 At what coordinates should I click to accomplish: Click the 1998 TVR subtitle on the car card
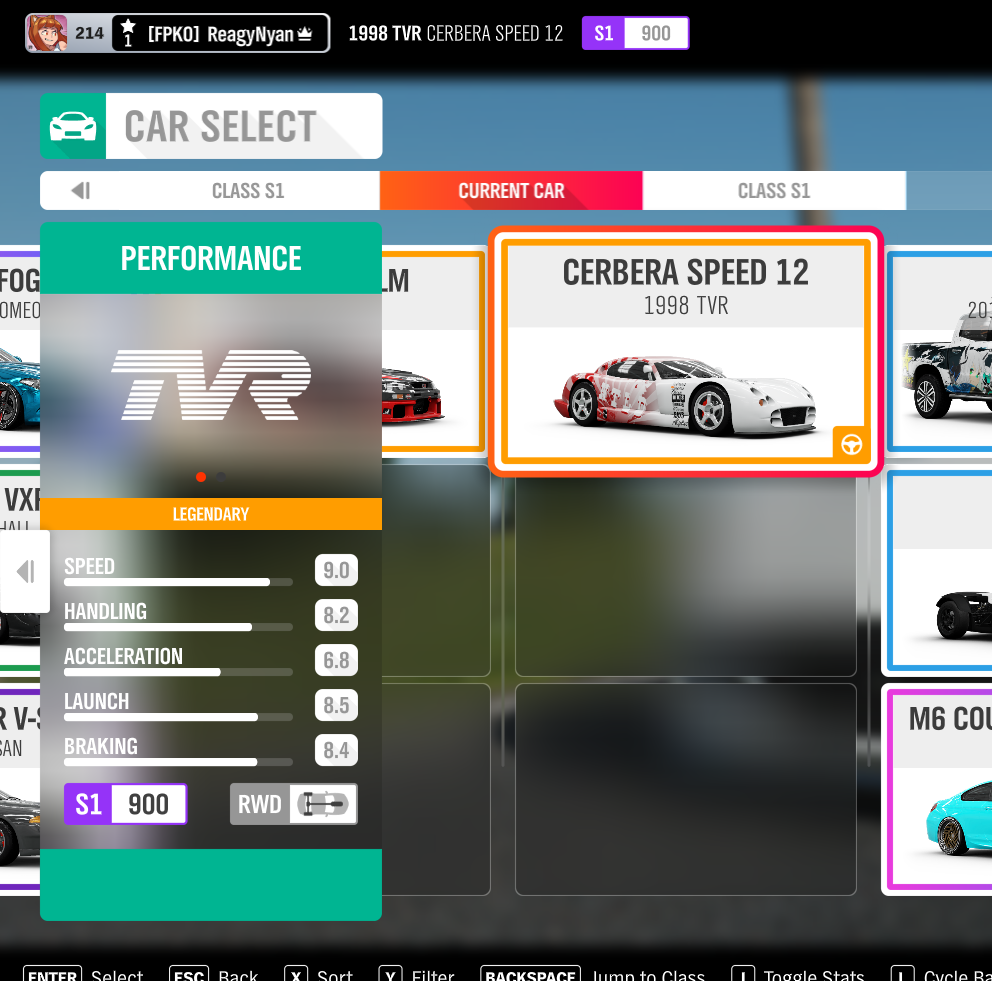pyautogui.click(x=686, y=305)
